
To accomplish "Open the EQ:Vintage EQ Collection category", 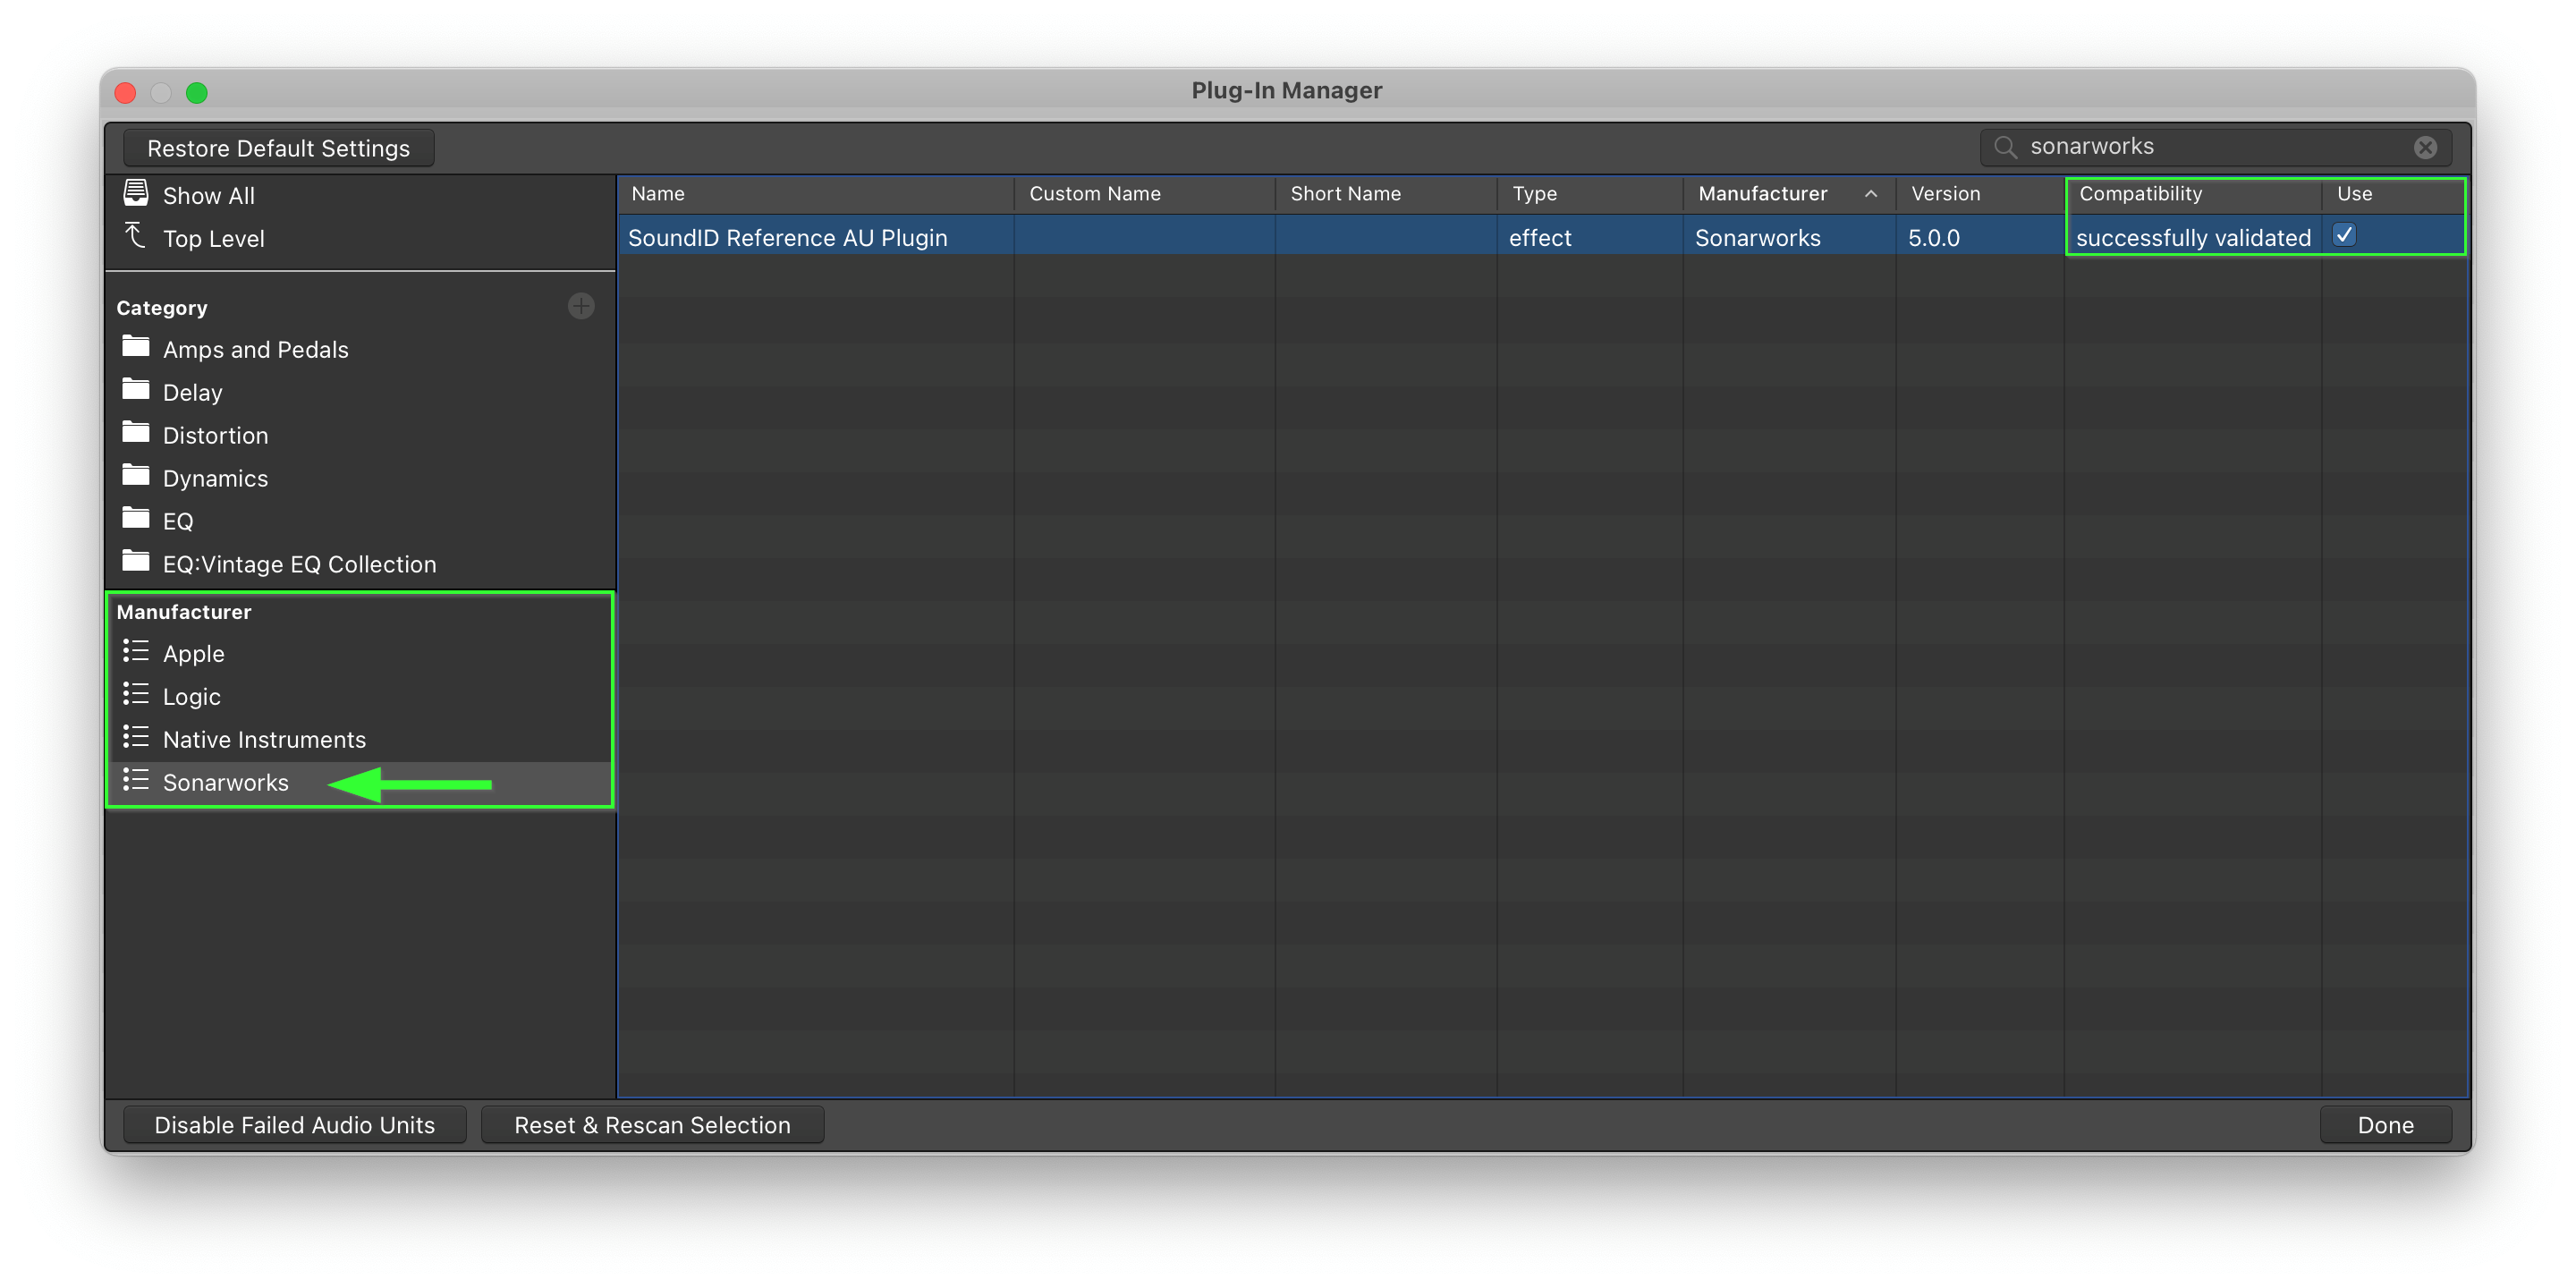I will tap(360, 564).
